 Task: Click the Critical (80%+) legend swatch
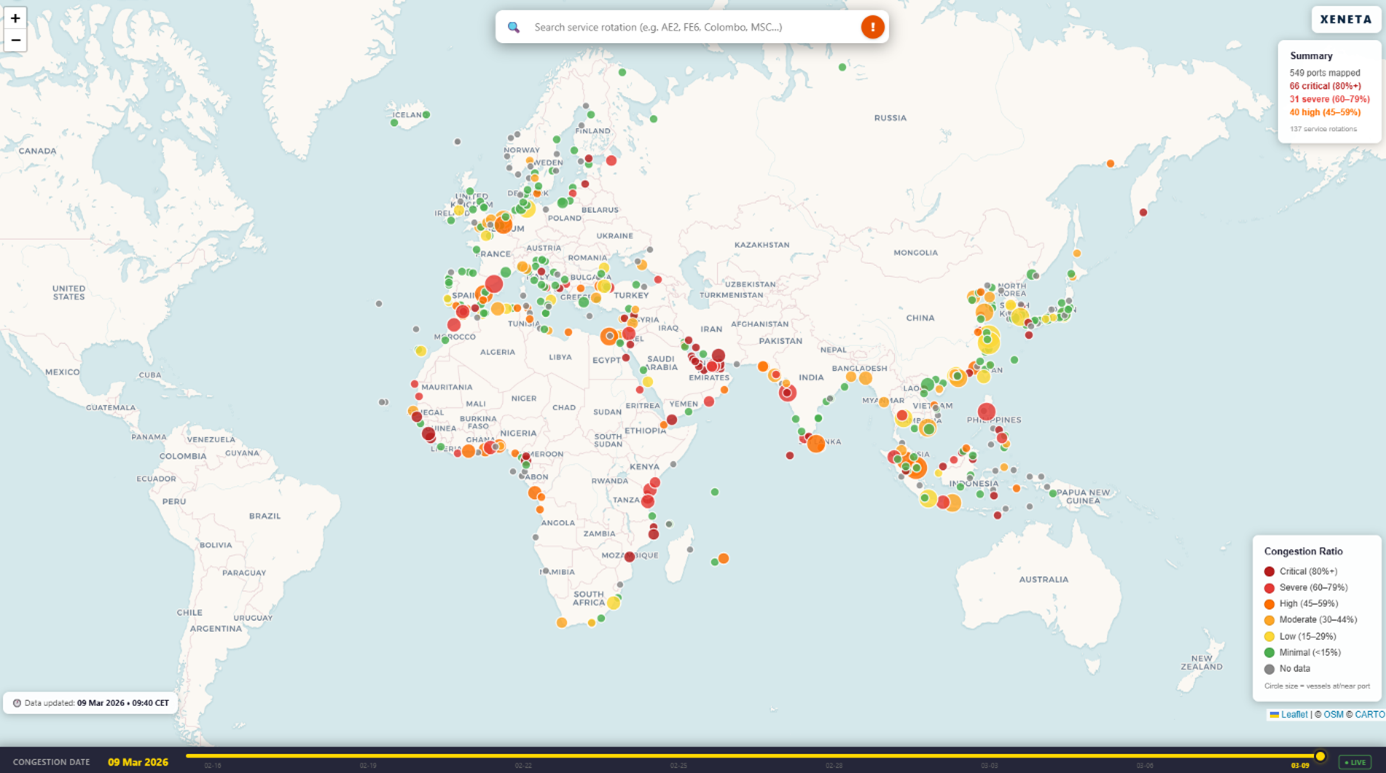(x=1269, y=572)
